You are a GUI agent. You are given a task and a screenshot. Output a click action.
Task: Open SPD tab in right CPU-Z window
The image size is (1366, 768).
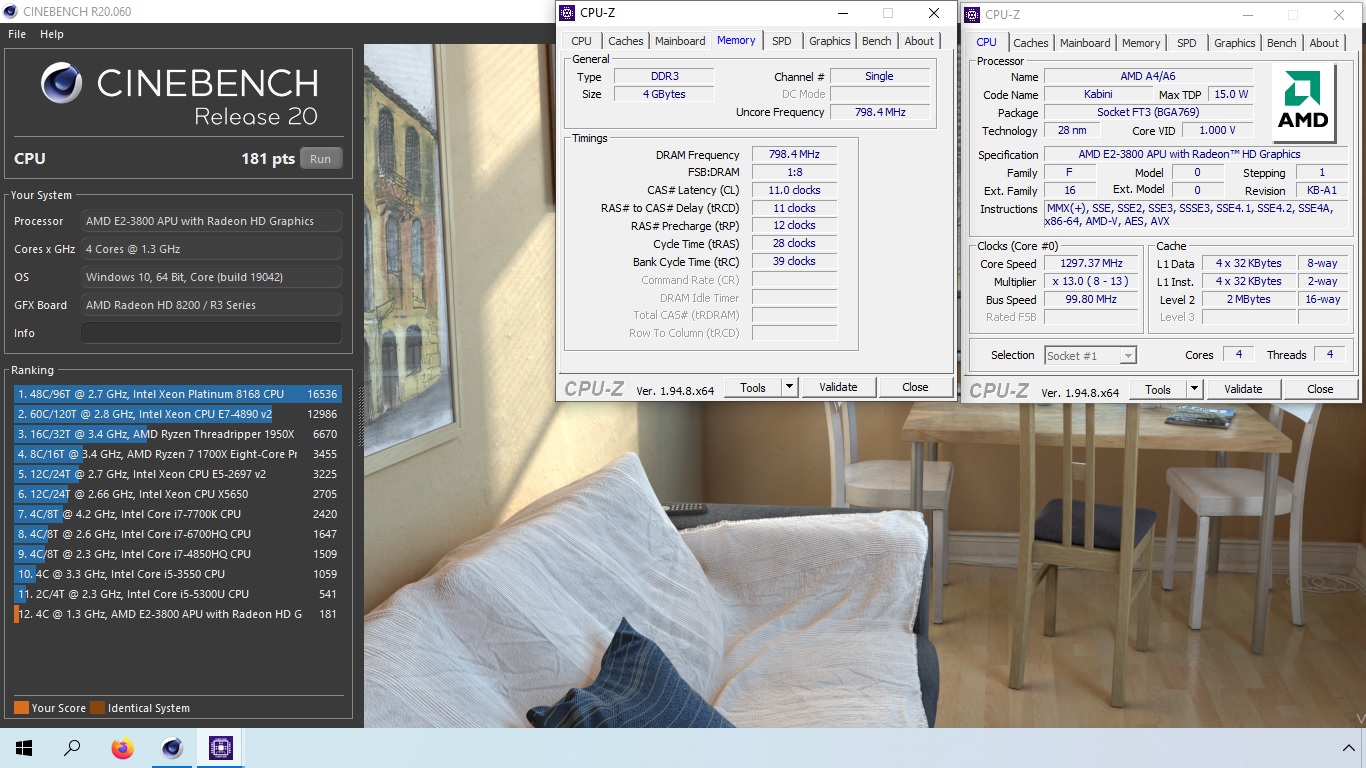(x=1187, y=43)
